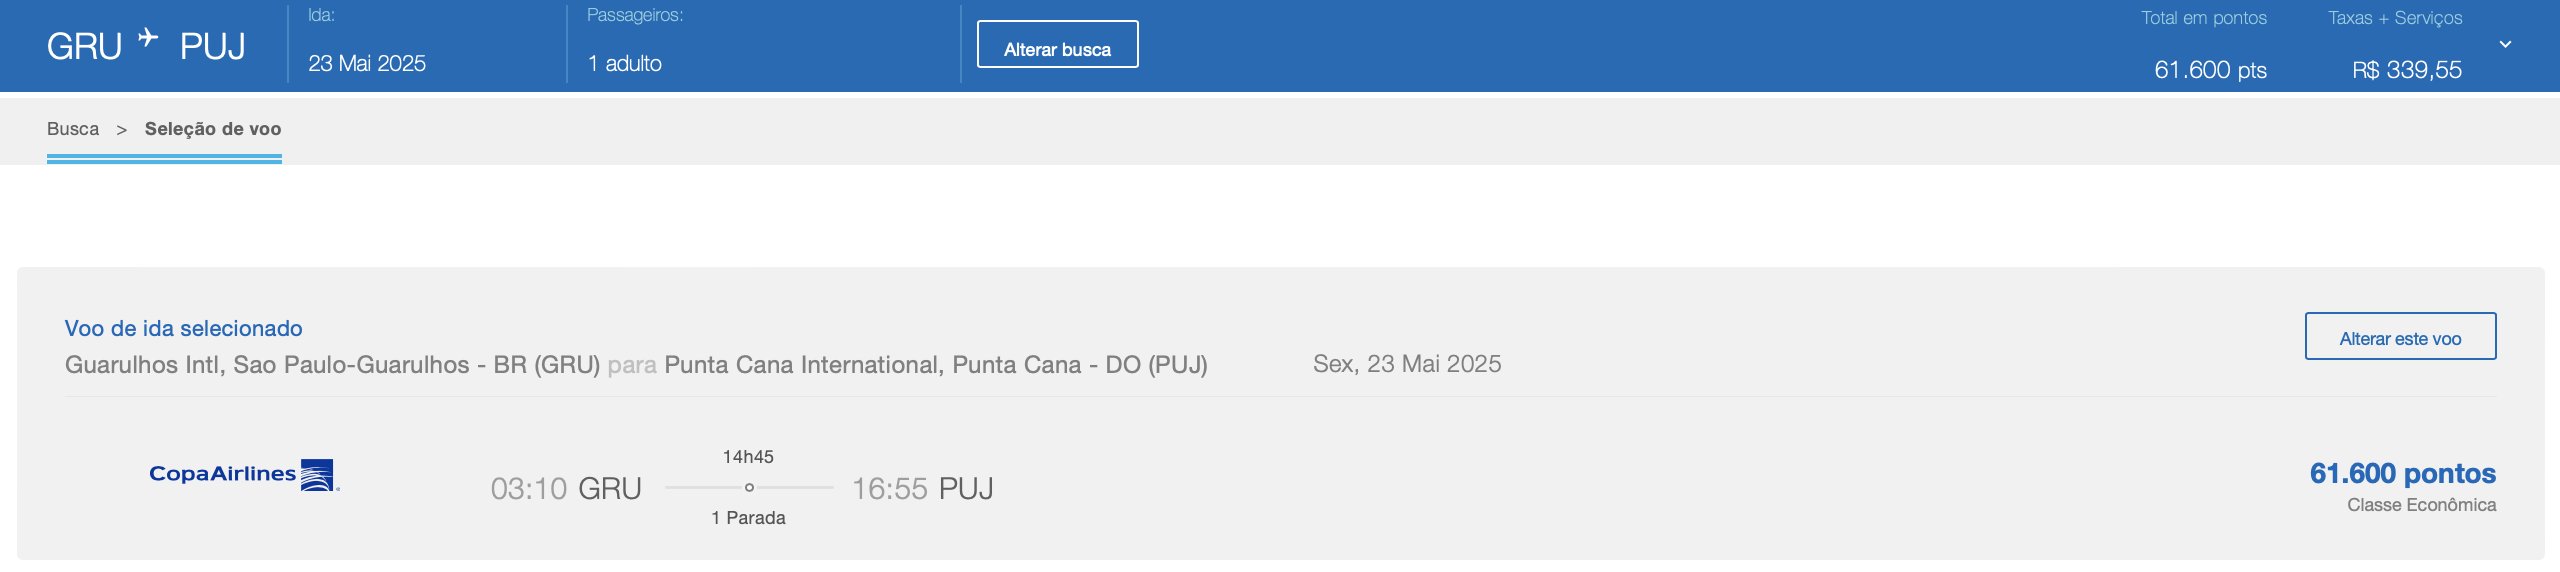Click the Copa Airlines logo
Screen dimensions: 2560x572
point(245,475)
